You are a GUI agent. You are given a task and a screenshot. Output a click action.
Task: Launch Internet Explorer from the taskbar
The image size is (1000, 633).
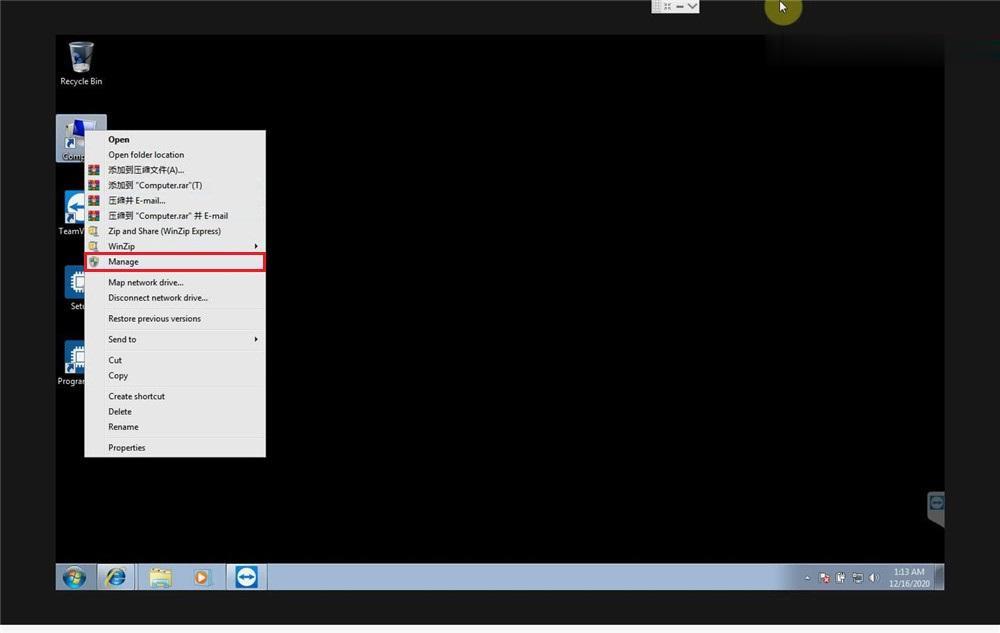116,578
